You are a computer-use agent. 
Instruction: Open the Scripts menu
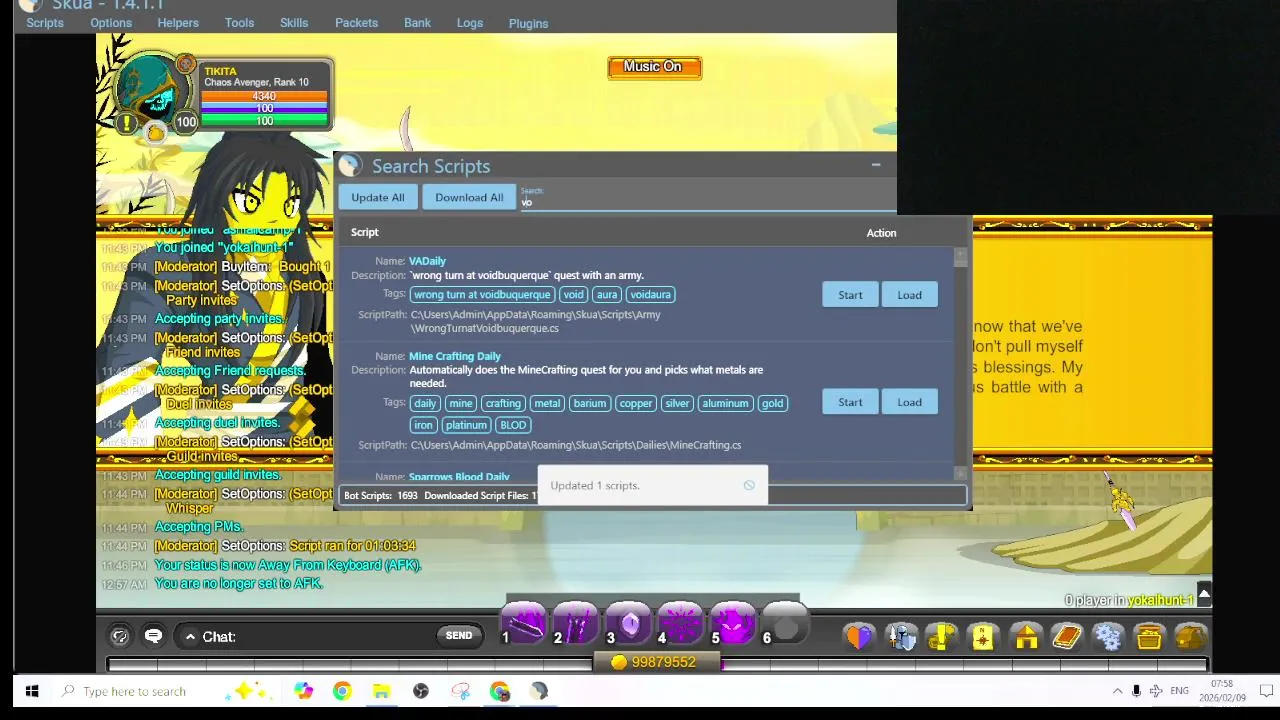coord(45,23)
